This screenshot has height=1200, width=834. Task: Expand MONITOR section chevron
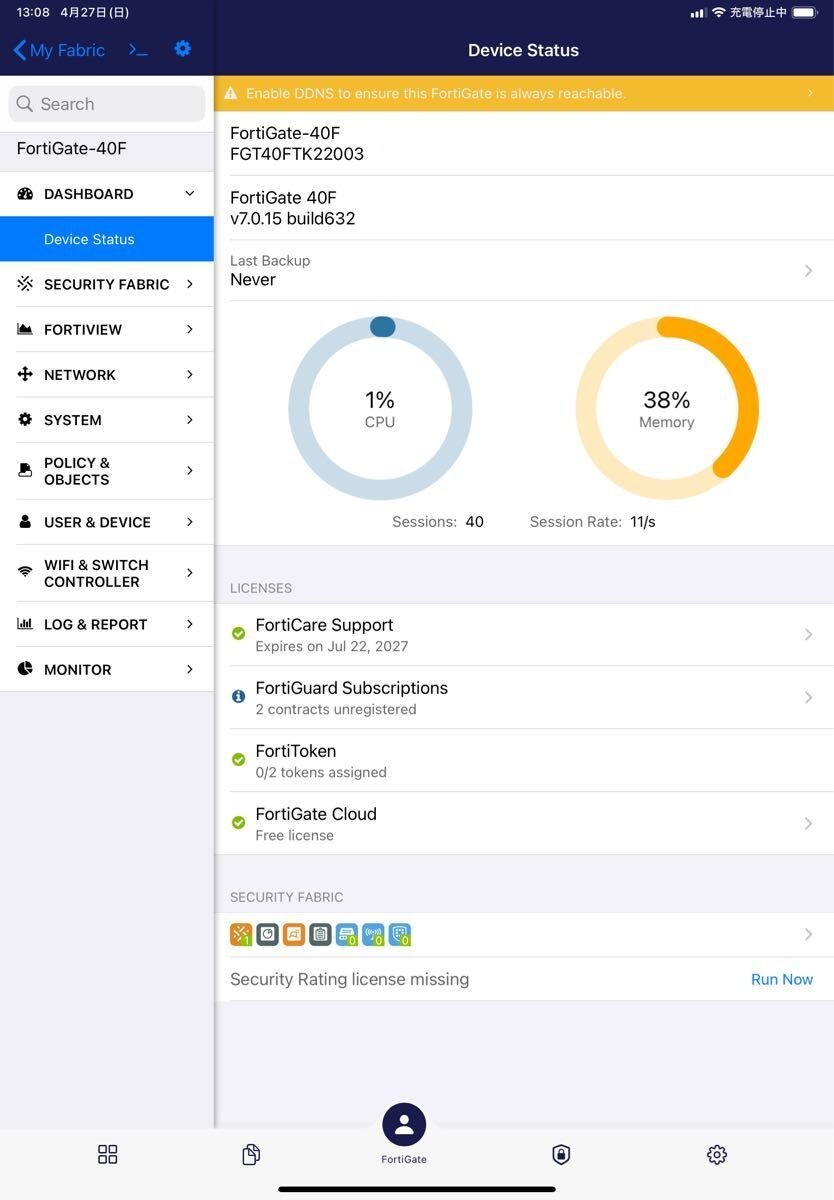[190, 669]
